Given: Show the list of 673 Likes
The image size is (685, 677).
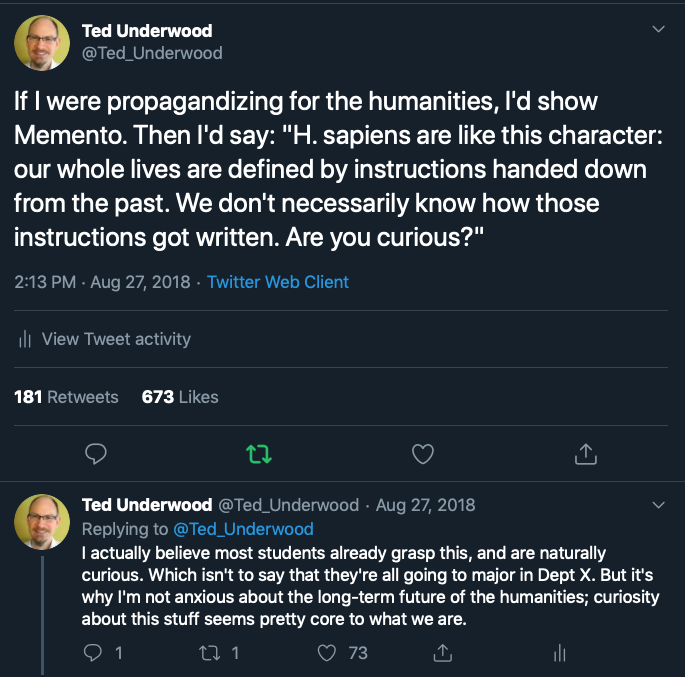Looking at the screenshot, I should [180, 397].
